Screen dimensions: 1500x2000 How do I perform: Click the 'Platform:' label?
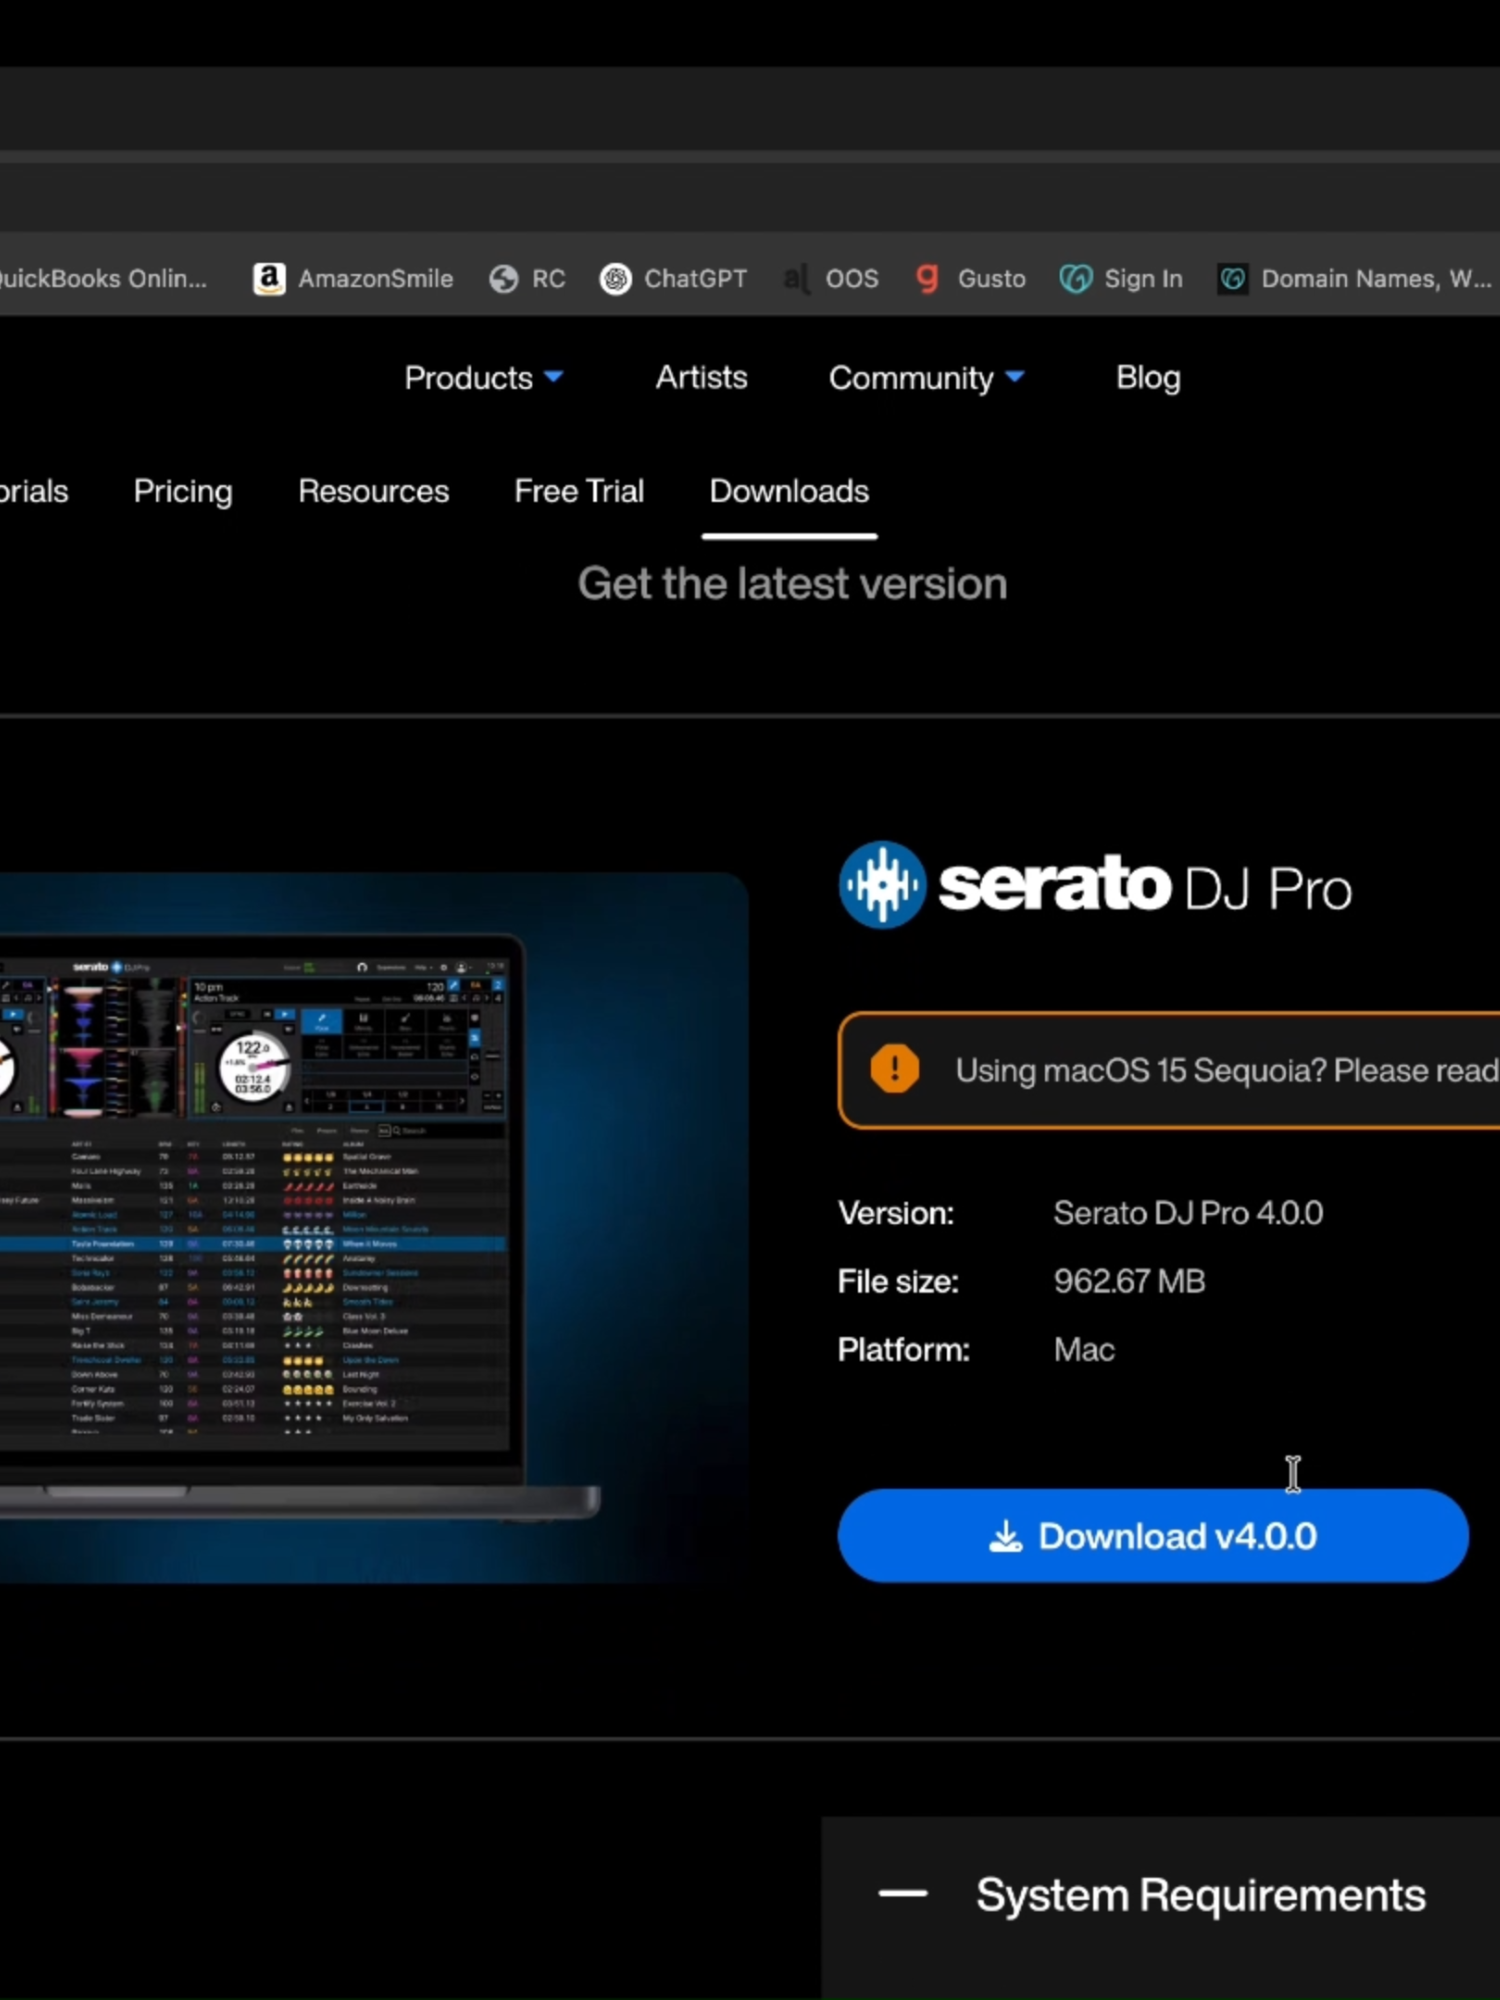pyautogui.click(x=904, y=1350)
